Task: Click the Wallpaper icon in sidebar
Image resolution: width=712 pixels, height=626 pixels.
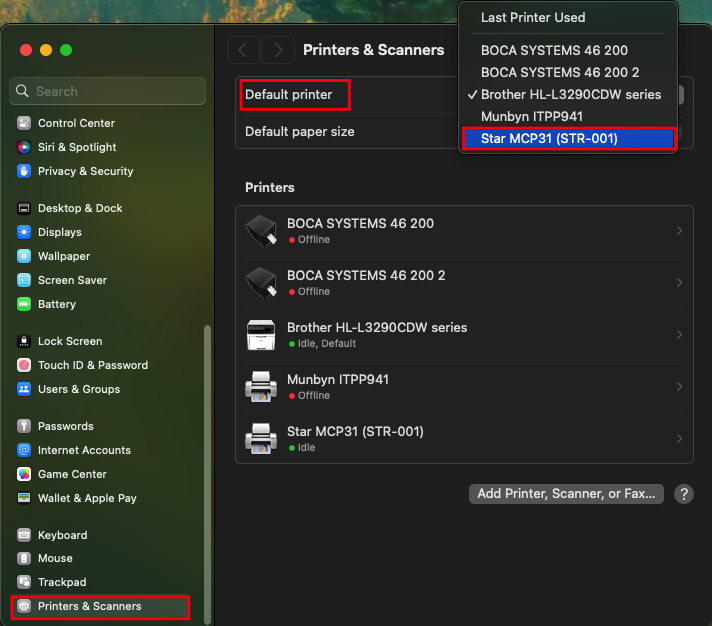Action: [x=24, y=256]
